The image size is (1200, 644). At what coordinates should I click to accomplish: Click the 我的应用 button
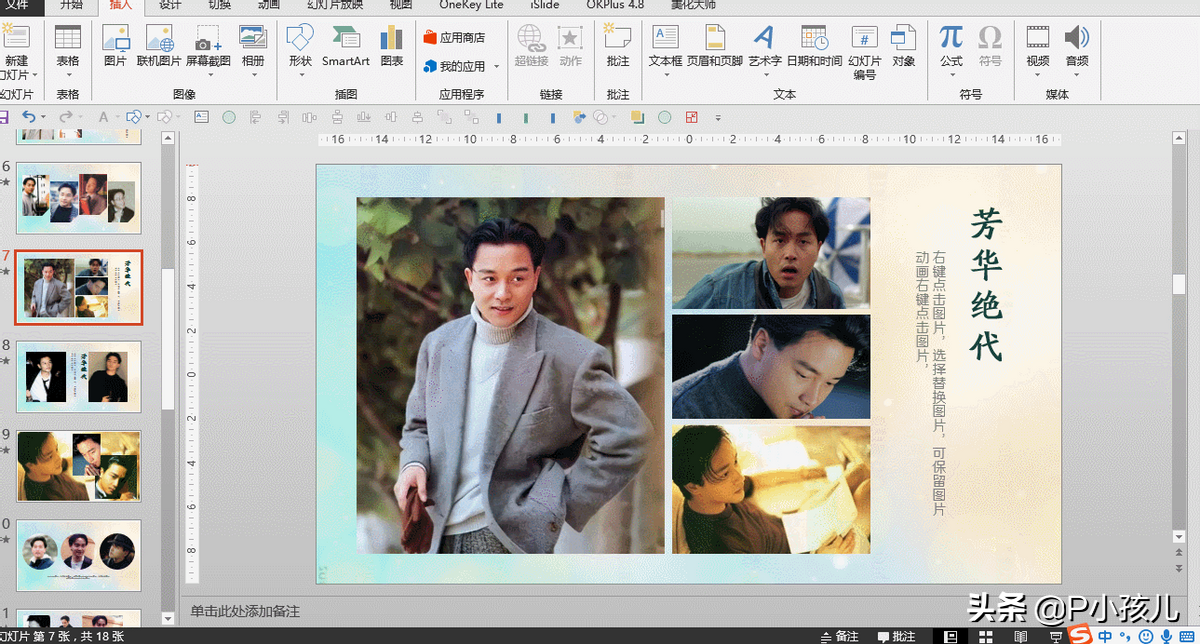point(453,66)
